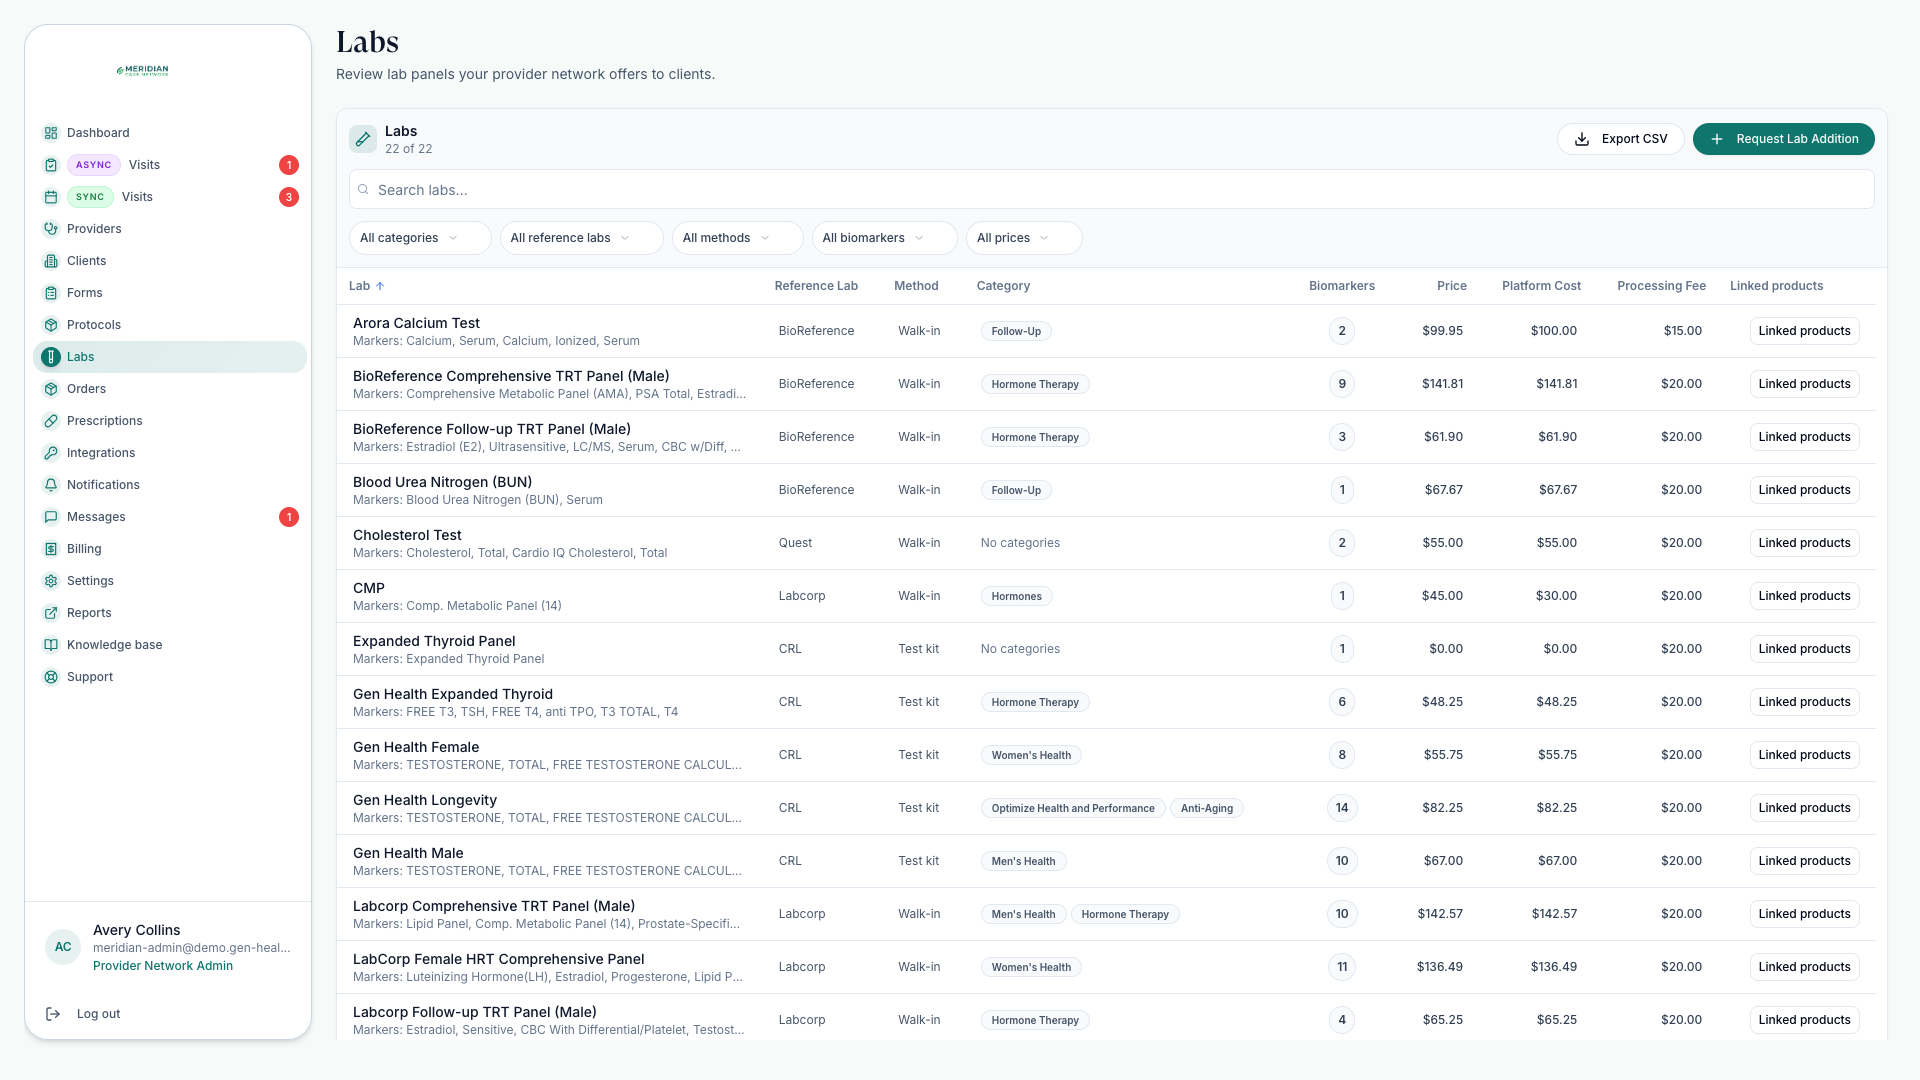Open Linked products for Gen Health Female

[x=1804, y=755]
